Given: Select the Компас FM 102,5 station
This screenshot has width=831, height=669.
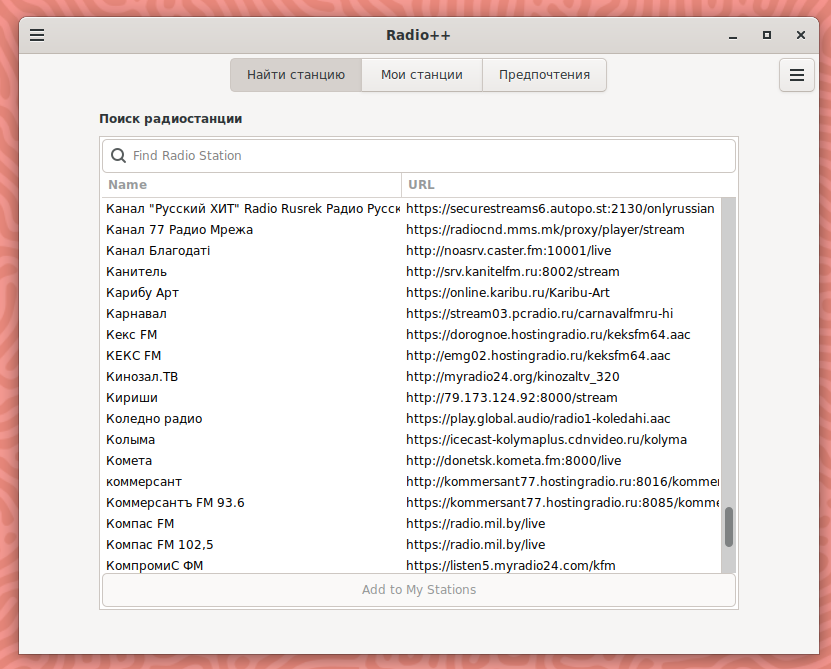Looking at the screenshot, I should click(411, 544).
